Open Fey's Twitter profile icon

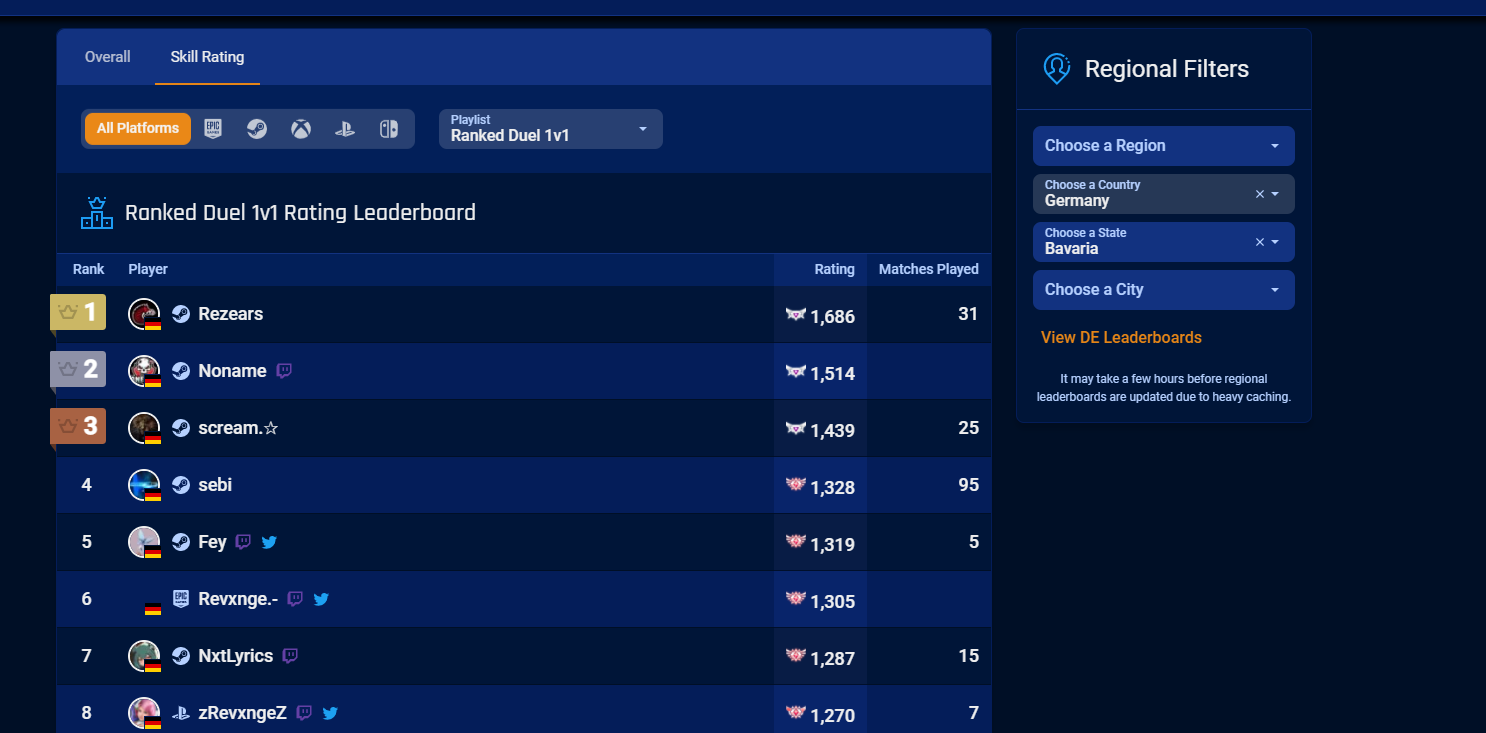[x=269, y=542]
